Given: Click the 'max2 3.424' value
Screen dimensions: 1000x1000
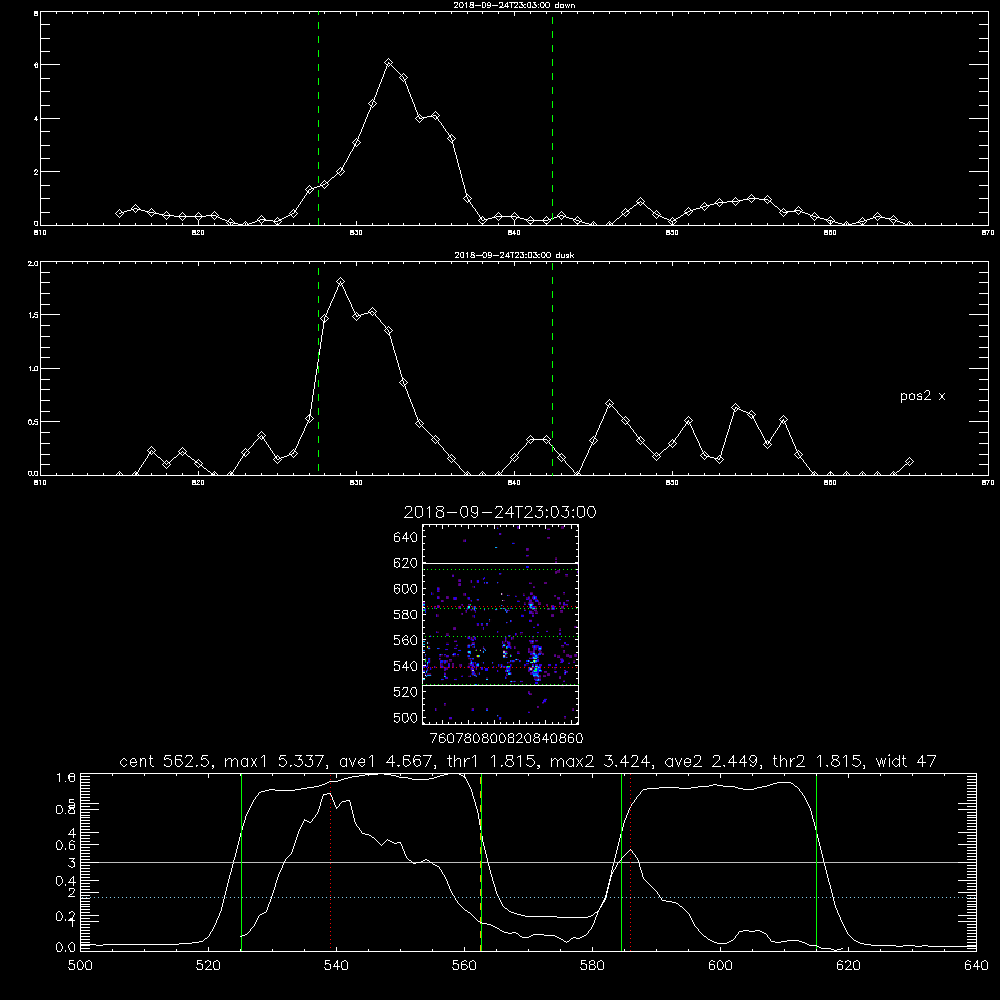Looking at the screenshot, I should [x=599, y=761].
